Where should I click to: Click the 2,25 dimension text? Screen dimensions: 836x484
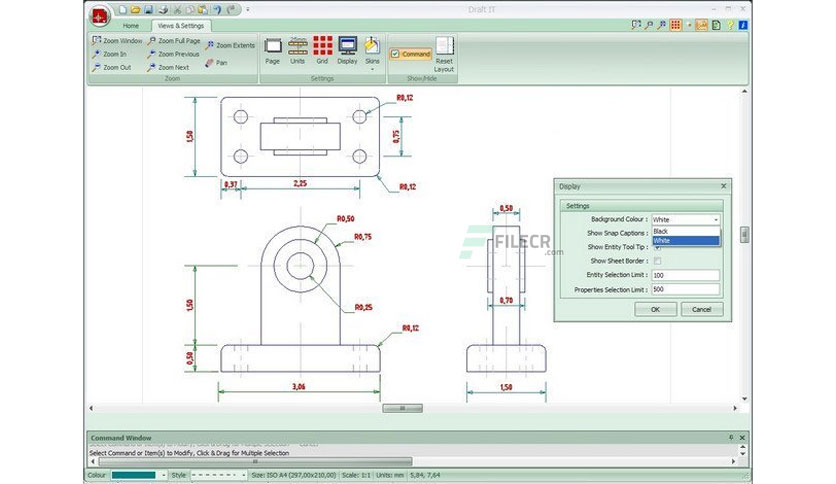tap(300, 183)
